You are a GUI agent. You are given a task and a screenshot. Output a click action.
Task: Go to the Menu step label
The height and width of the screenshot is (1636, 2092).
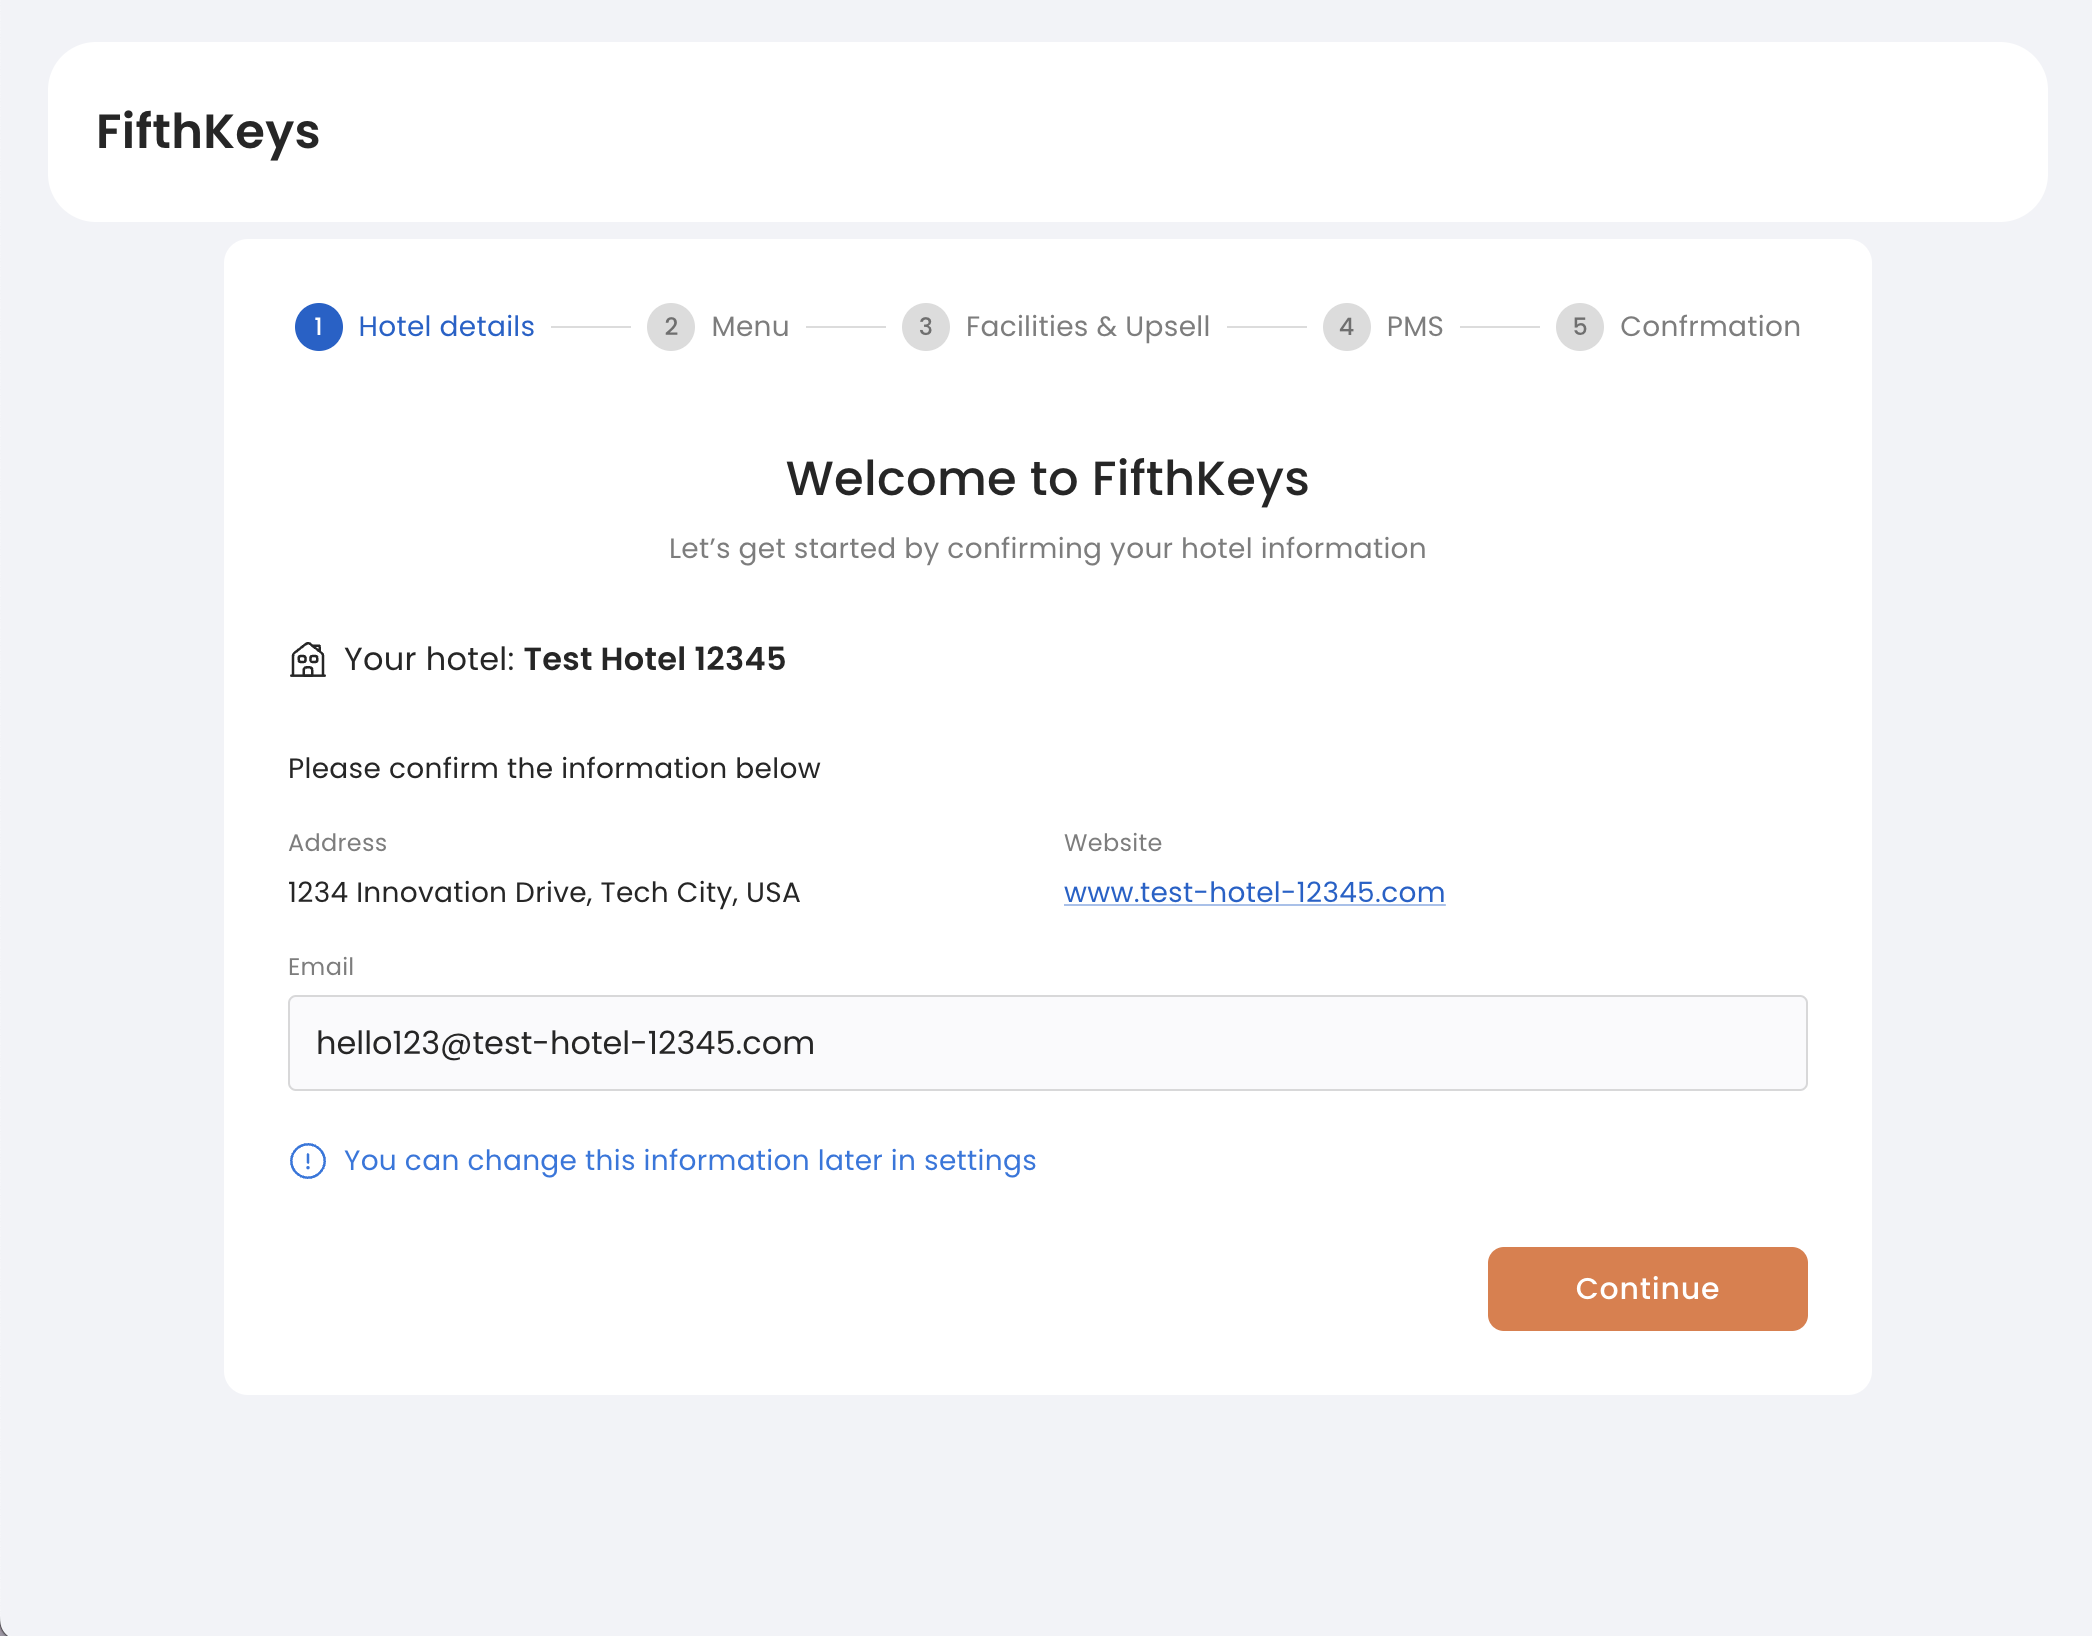point(750,327)
